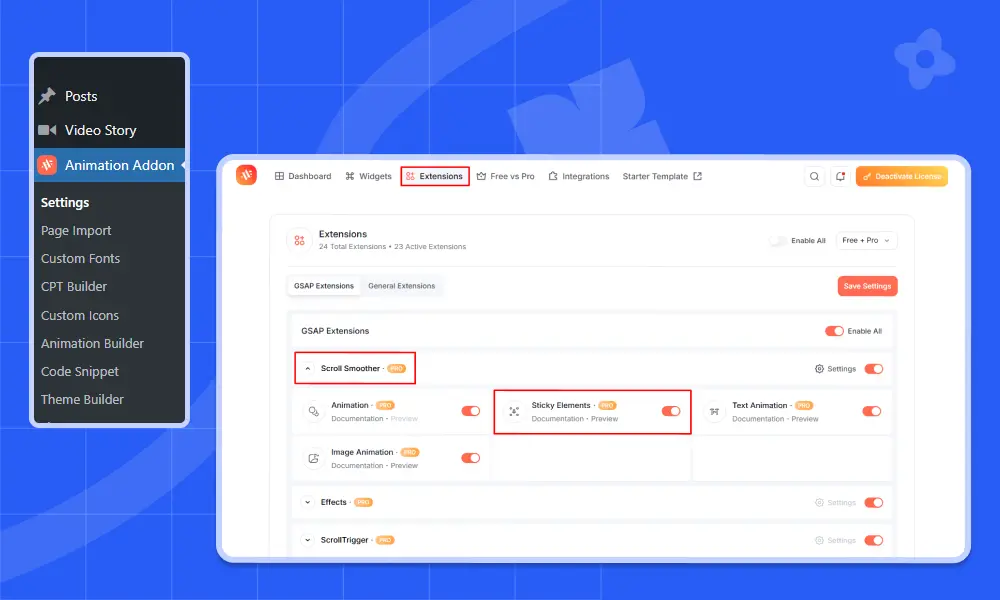Open the Dashboard menu item icon
1000x600 pixels.
pyautogui.click(x=278, y=176)
